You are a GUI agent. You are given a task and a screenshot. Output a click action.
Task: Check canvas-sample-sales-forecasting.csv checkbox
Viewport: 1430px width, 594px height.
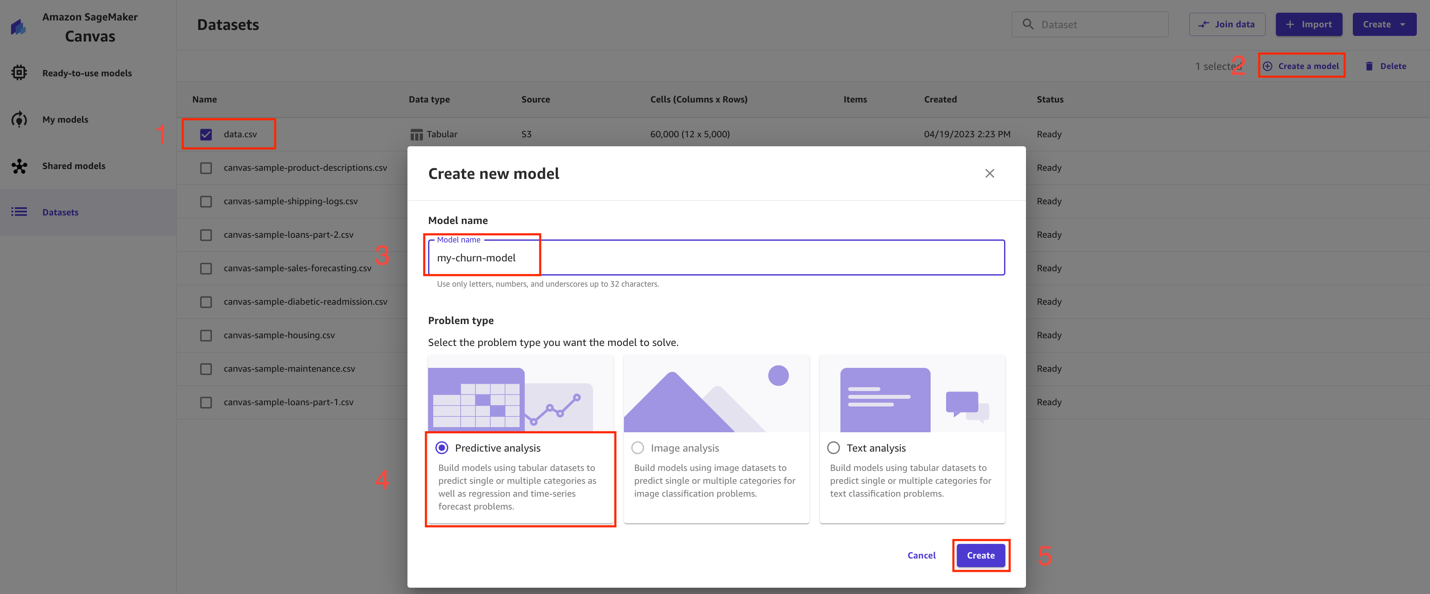pyautogui.click(x=206, y=268)
